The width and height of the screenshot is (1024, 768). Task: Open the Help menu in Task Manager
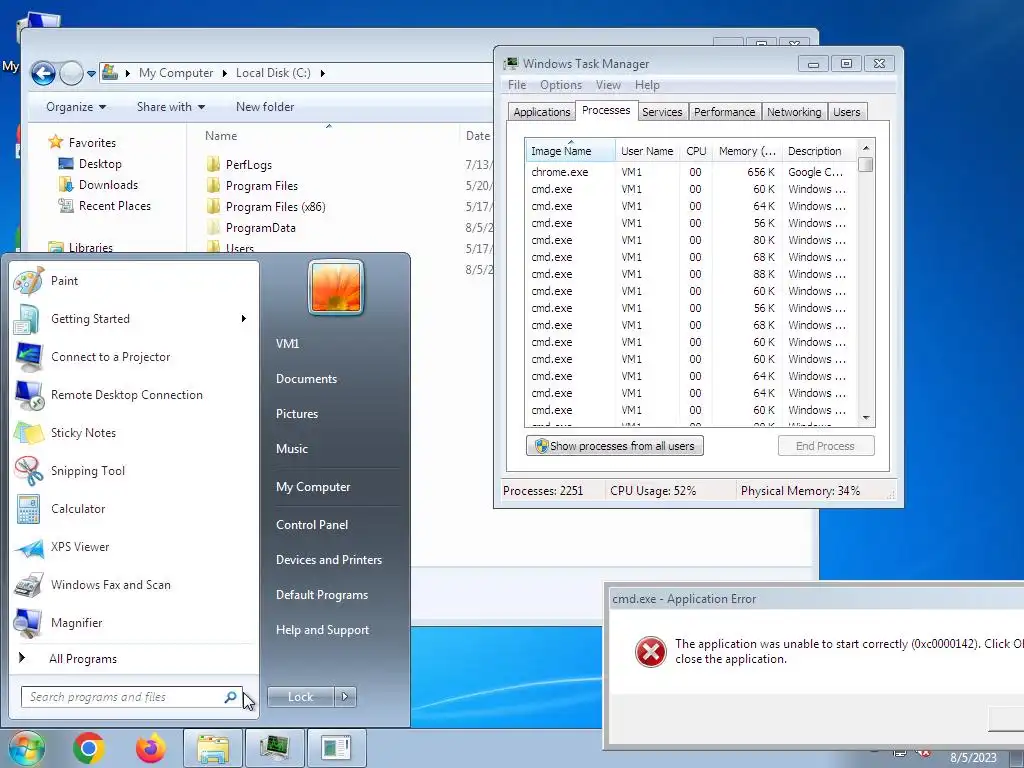pos(647,85)
